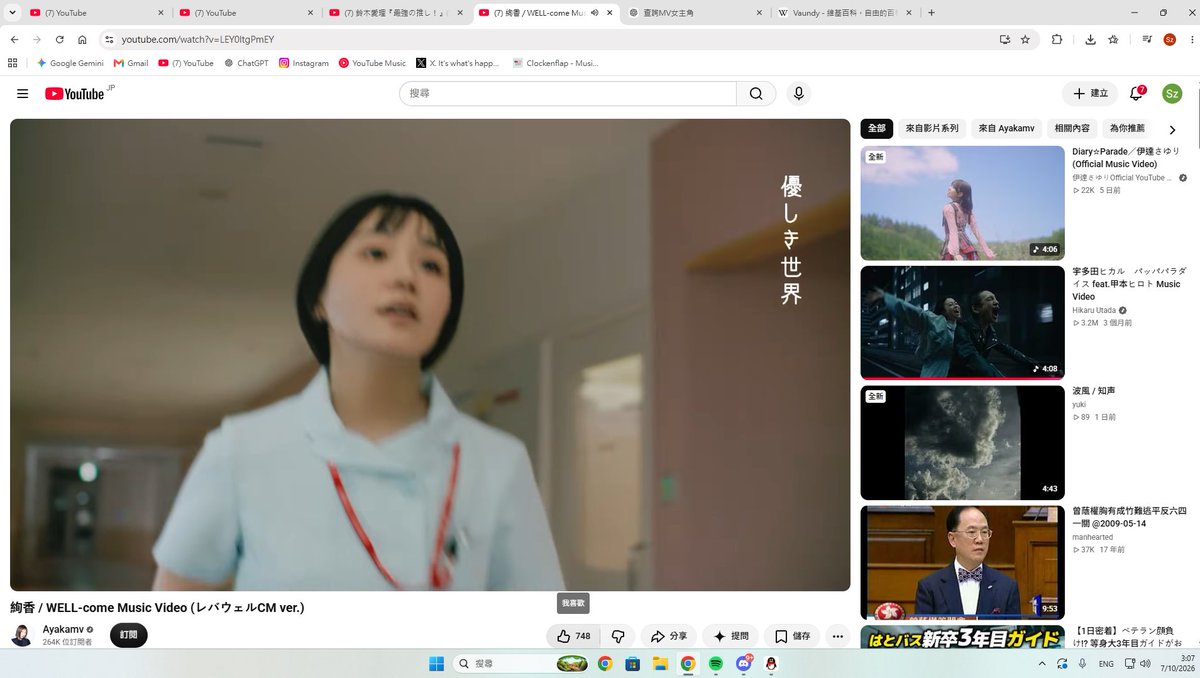Click the YouTube search input field
1200x678 pixels.
[x=568, y=93]
